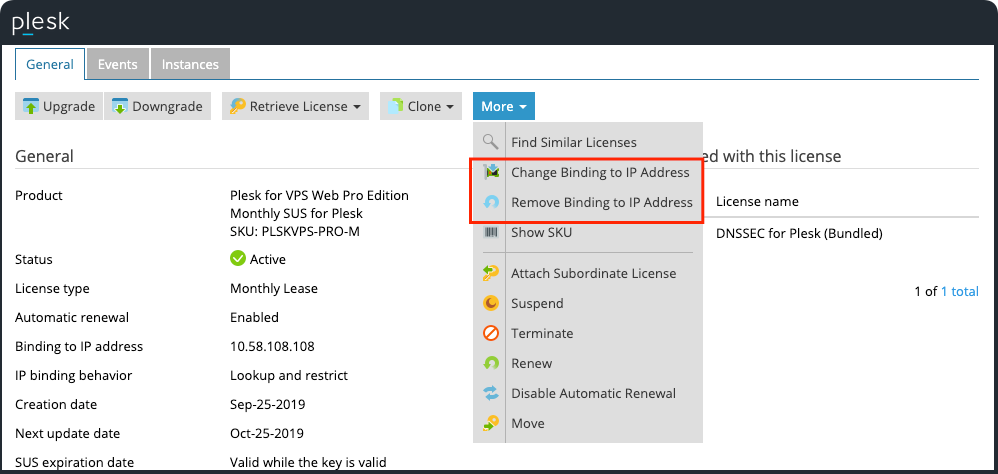The height and width of the screenshot is (474, 998).
Task: Expand the Clone dropdown button
Action: [420, 106]
